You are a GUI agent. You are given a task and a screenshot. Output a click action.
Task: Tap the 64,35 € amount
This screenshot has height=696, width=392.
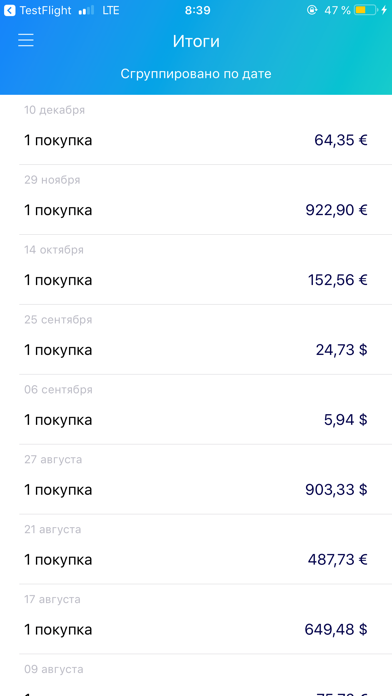(341, 140)
